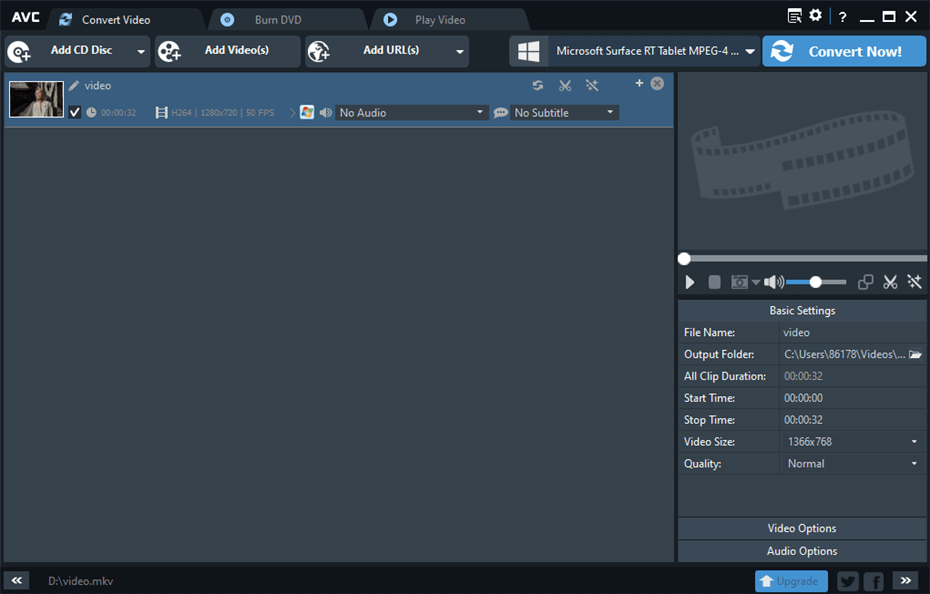Click the All Clip Duration value 00:00:32
This screenshot has width=930, height=594.
click(804, 376)
